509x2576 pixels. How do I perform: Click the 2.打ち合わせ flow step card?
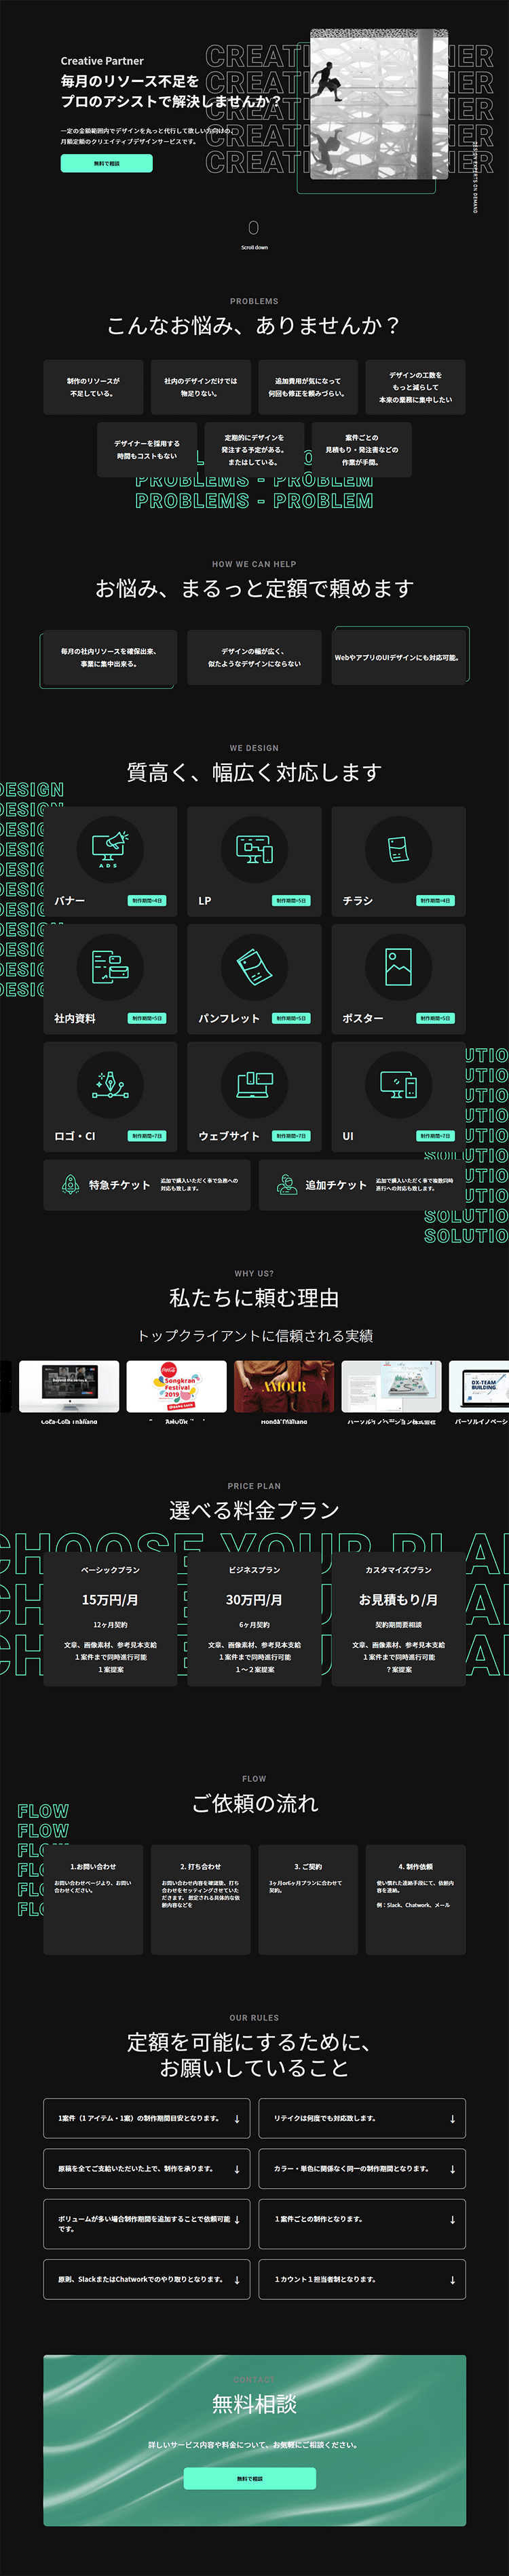(x=201, y=1899)
